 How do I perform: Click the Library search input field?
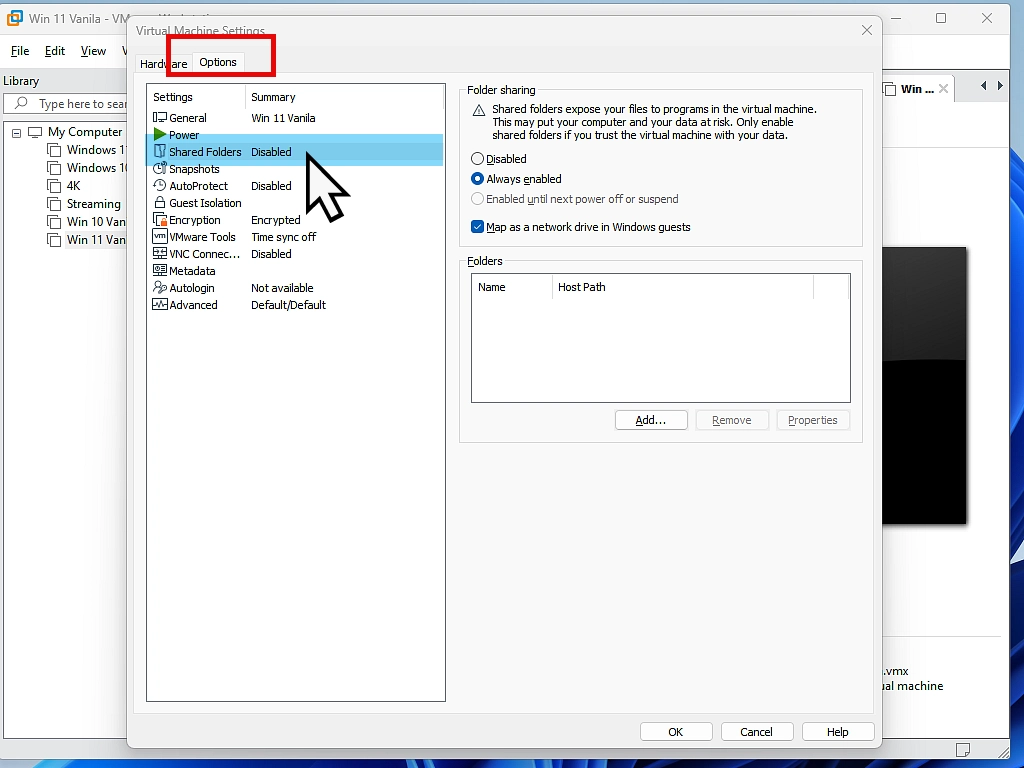65,103
